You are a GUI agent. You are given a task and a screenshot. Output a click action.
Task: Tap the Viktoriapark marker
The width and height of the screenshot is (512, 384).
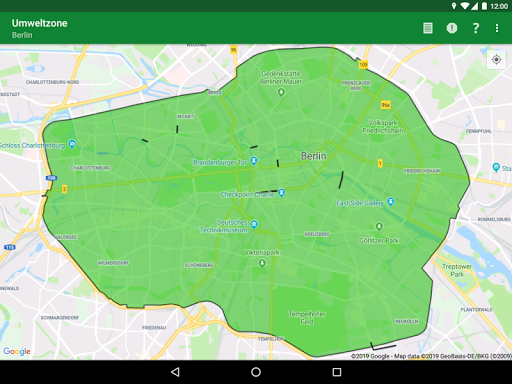click(262, 263)
